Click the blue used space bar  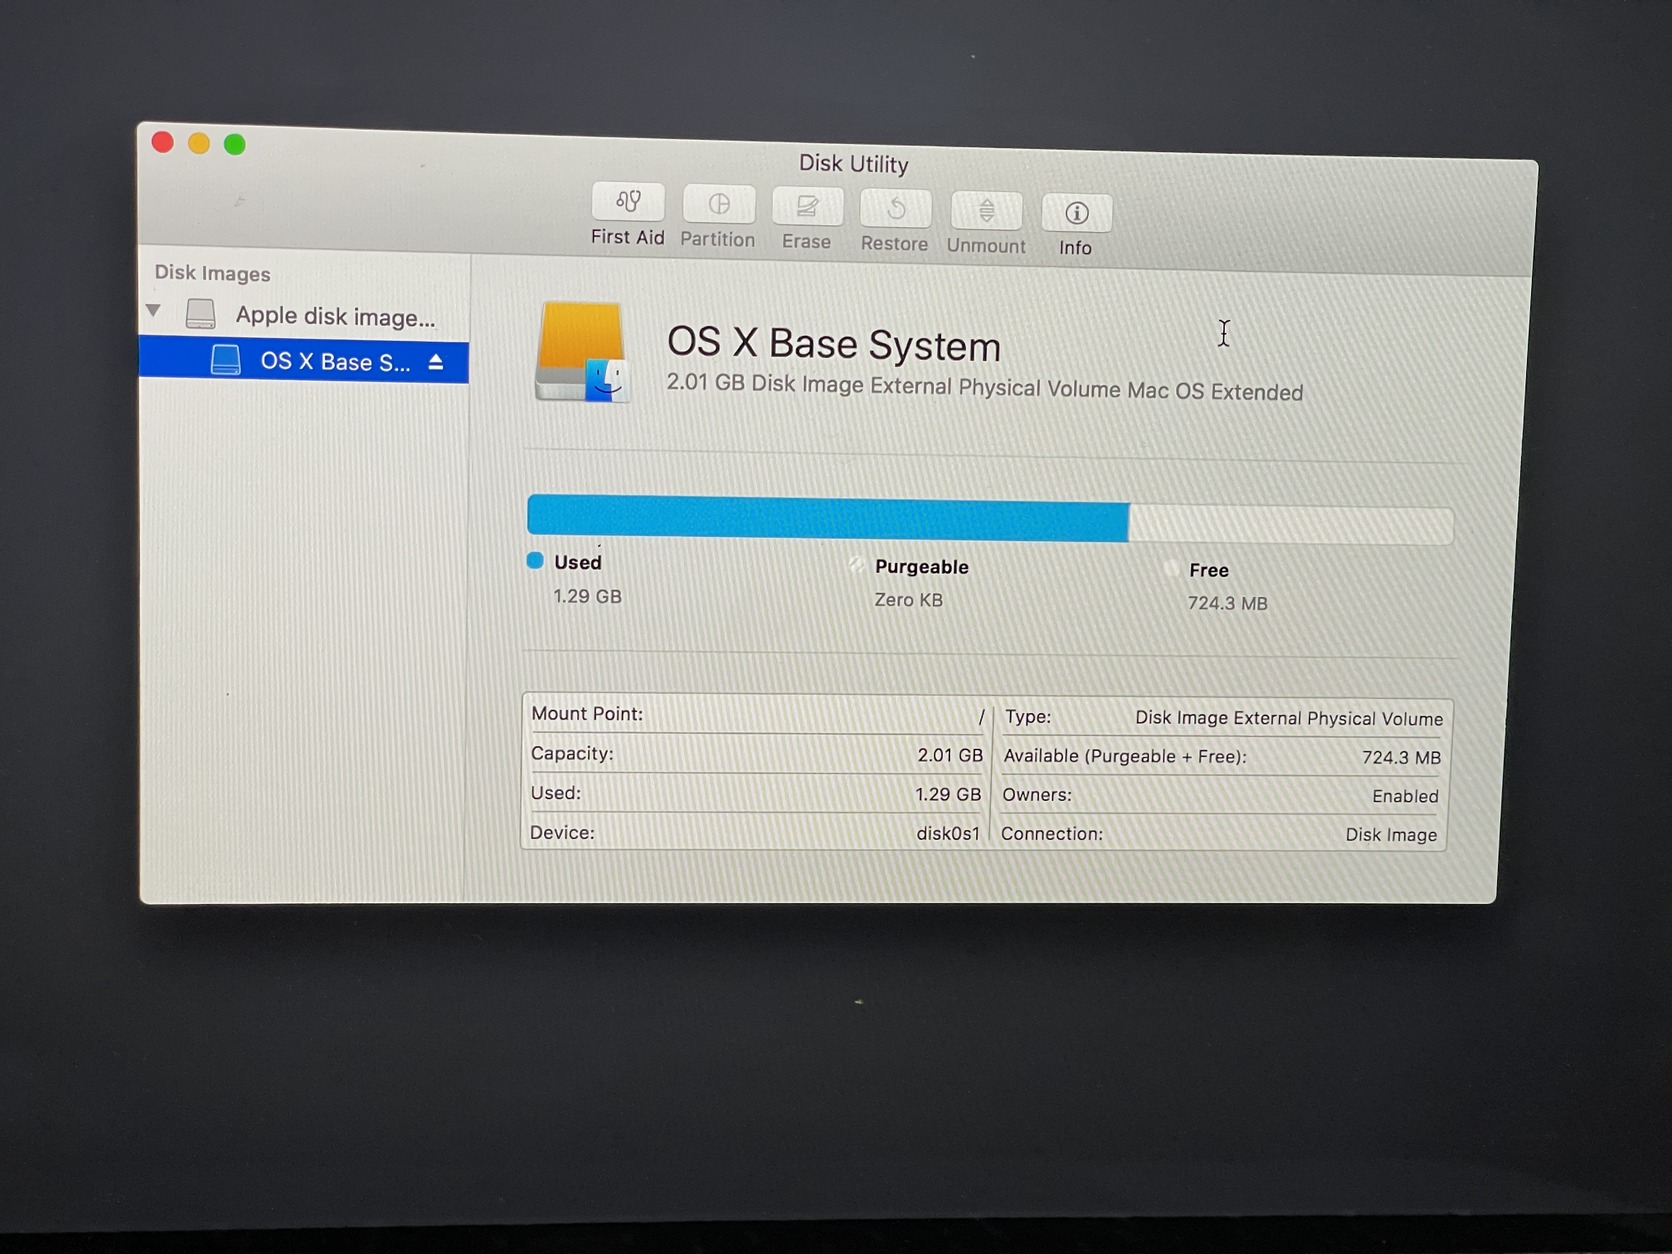pyautogui.click(x=828, y=518)
